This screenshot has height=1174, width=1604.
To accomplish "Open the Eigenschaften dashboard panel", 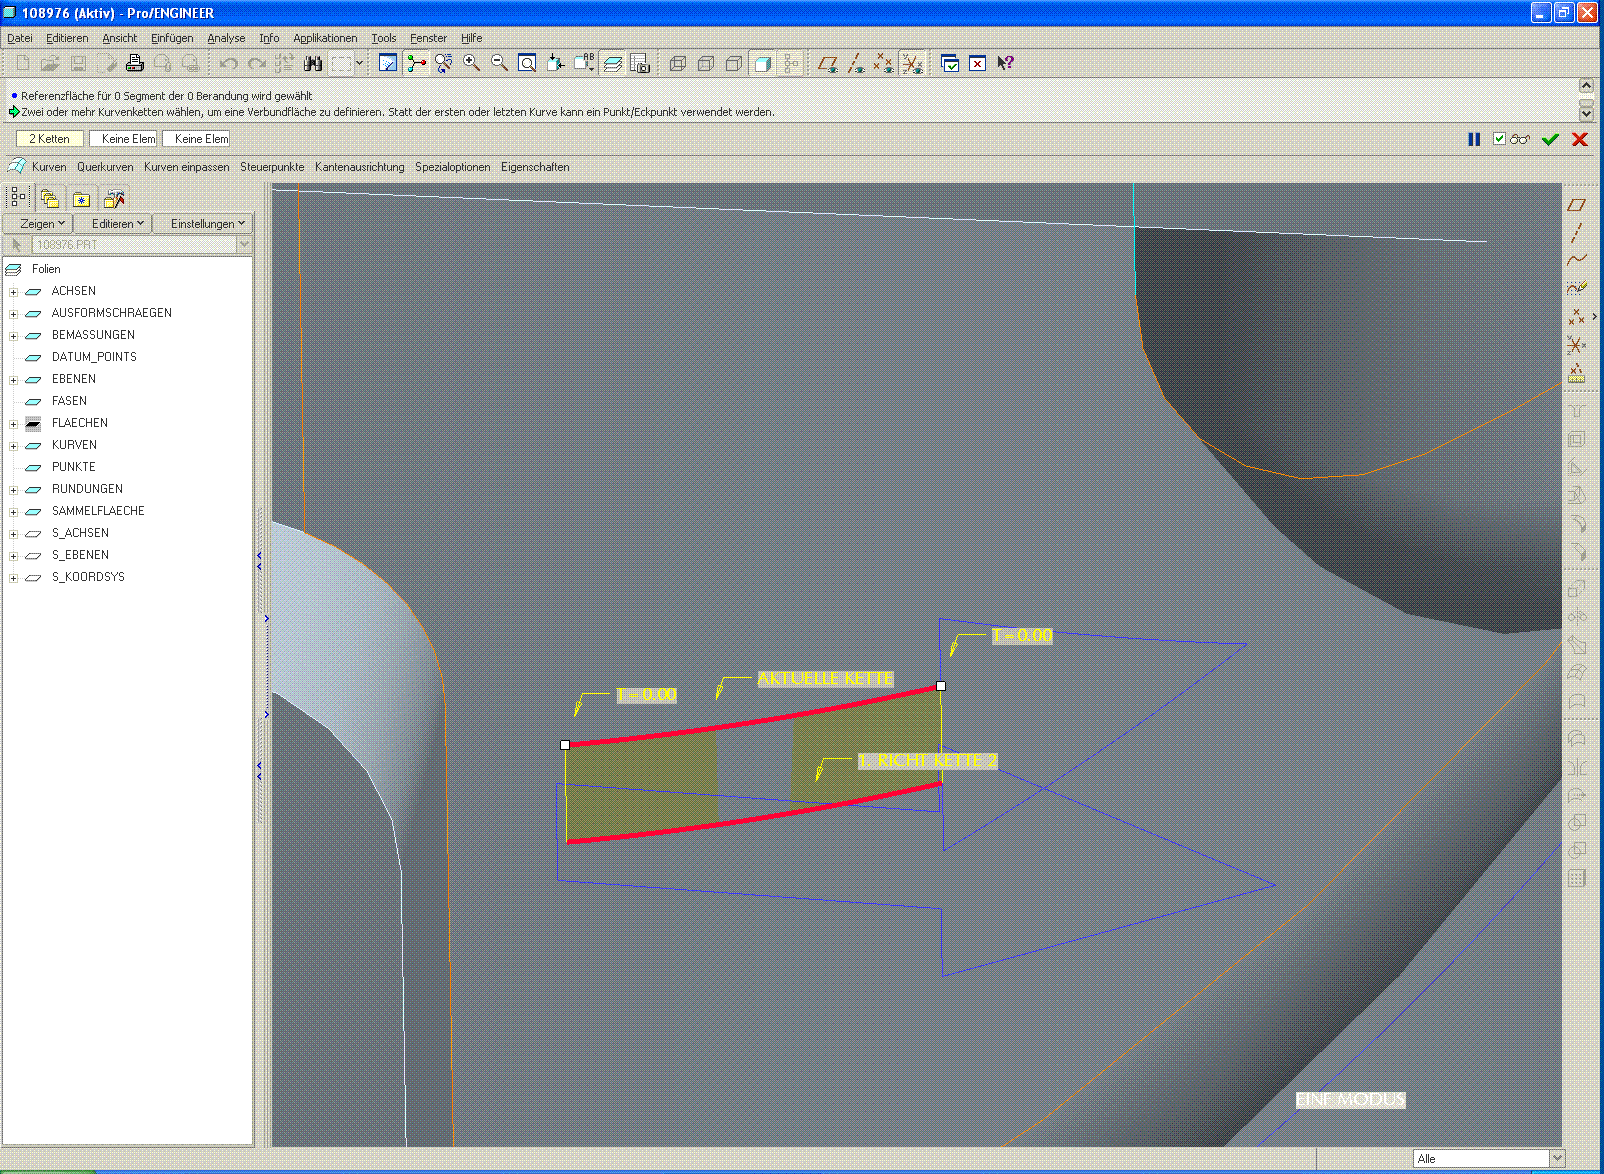I will click(x=535, y=167).
